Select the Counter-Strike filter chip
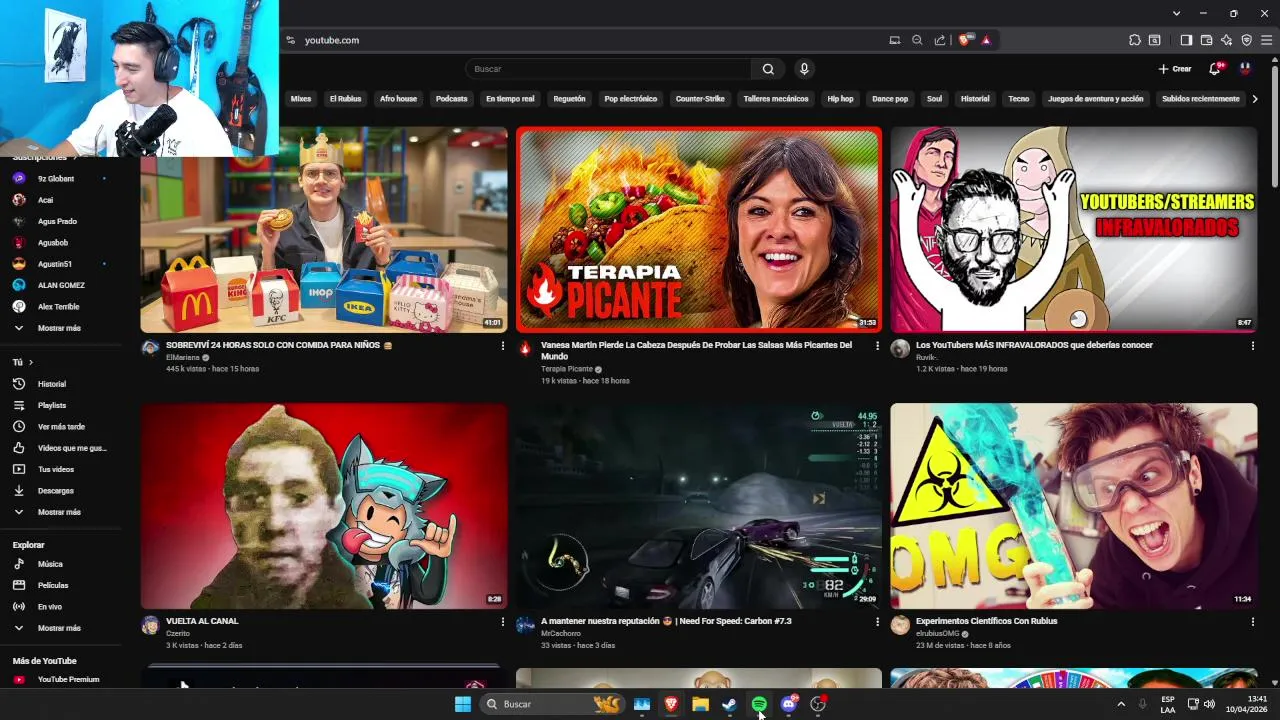 point(700,99)
